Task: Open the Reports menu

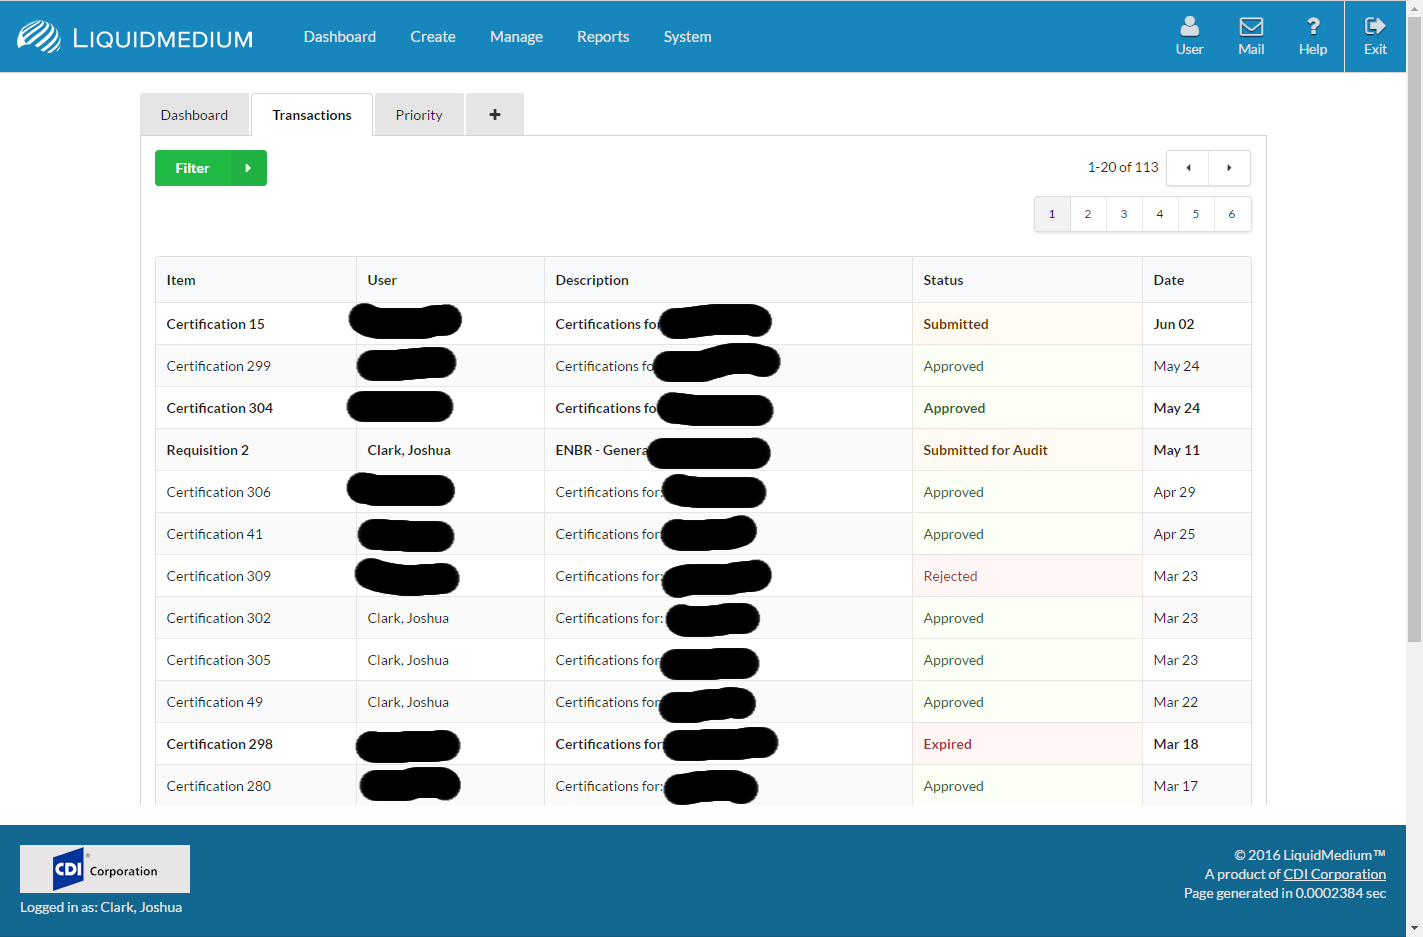Action: pos(603,37)
